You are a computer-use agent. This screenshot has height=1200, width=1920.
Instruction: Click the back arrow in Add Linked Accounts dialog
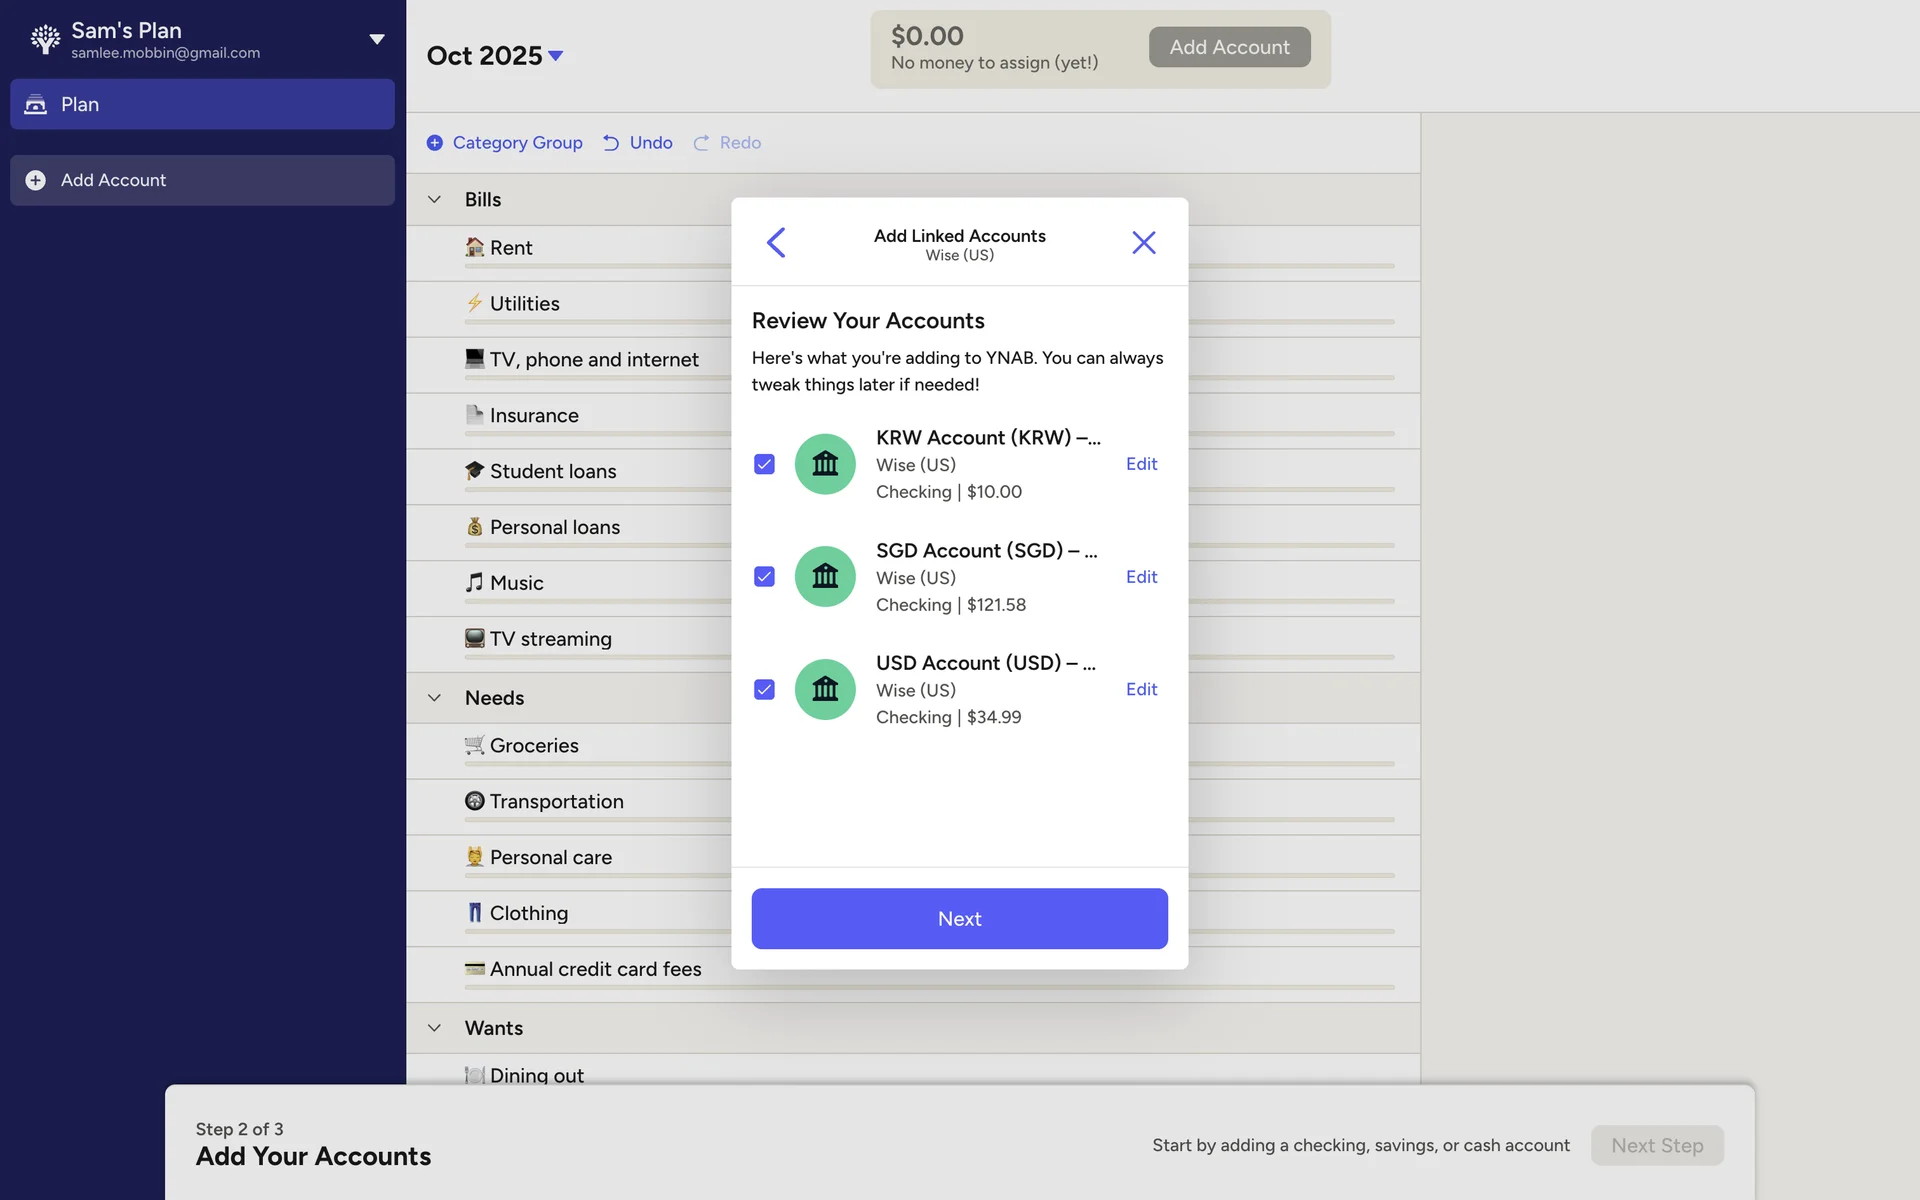tap(776, 242)
